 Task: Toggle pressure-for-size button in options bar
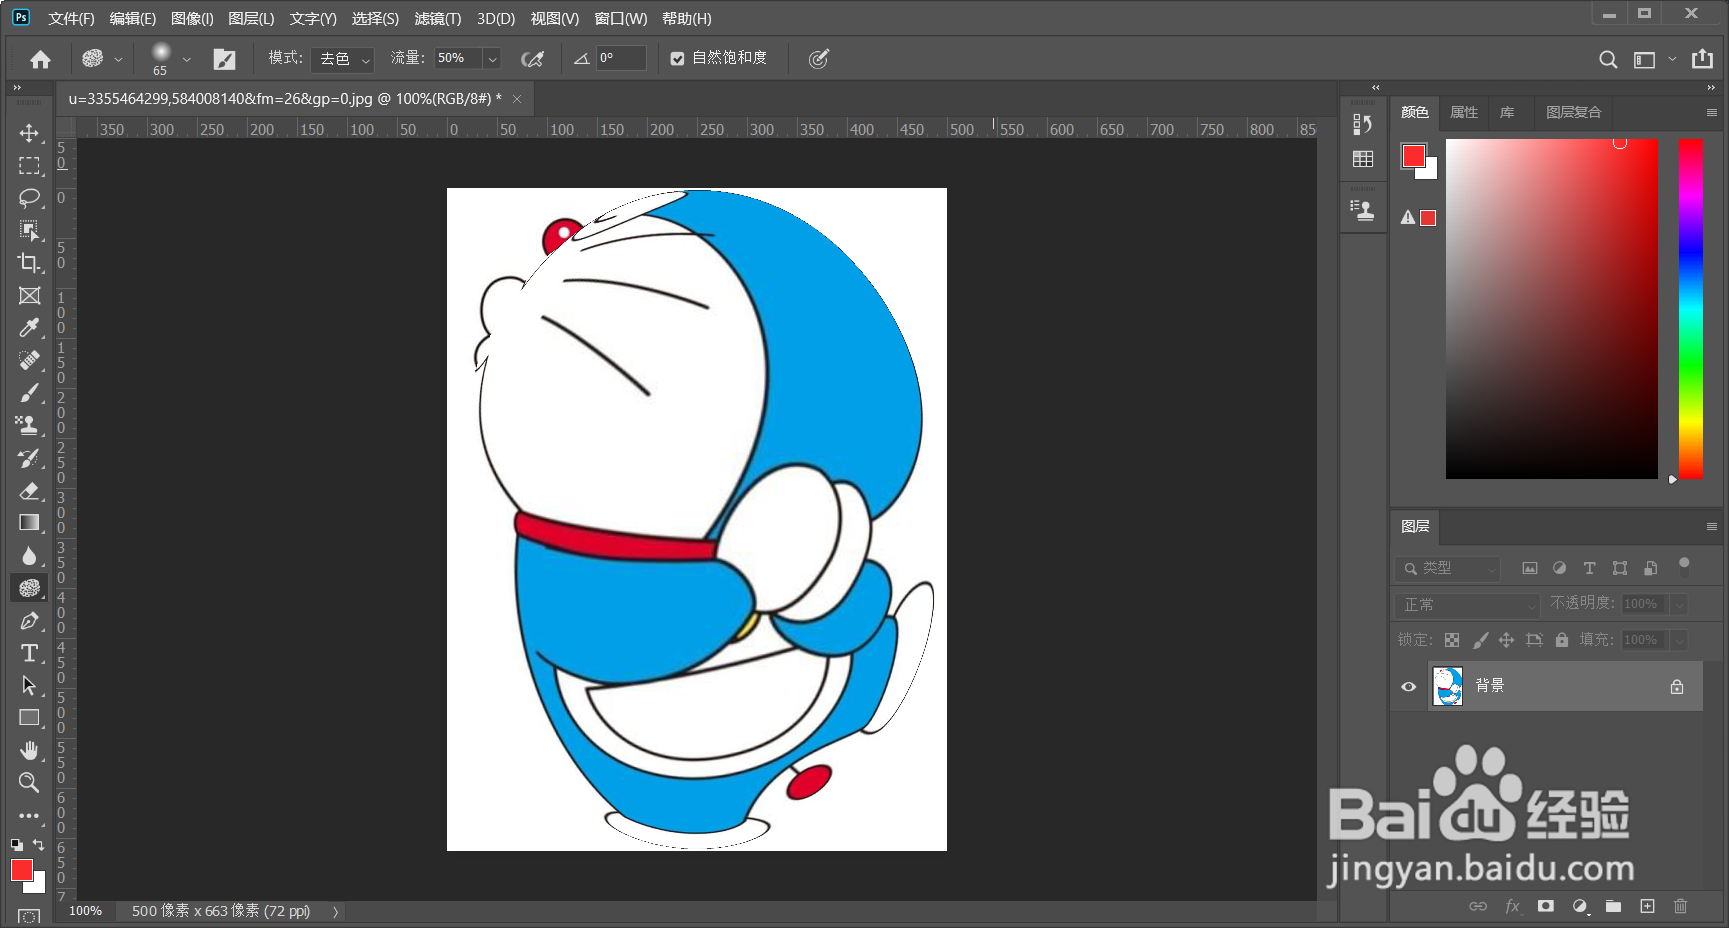[818, 59]
